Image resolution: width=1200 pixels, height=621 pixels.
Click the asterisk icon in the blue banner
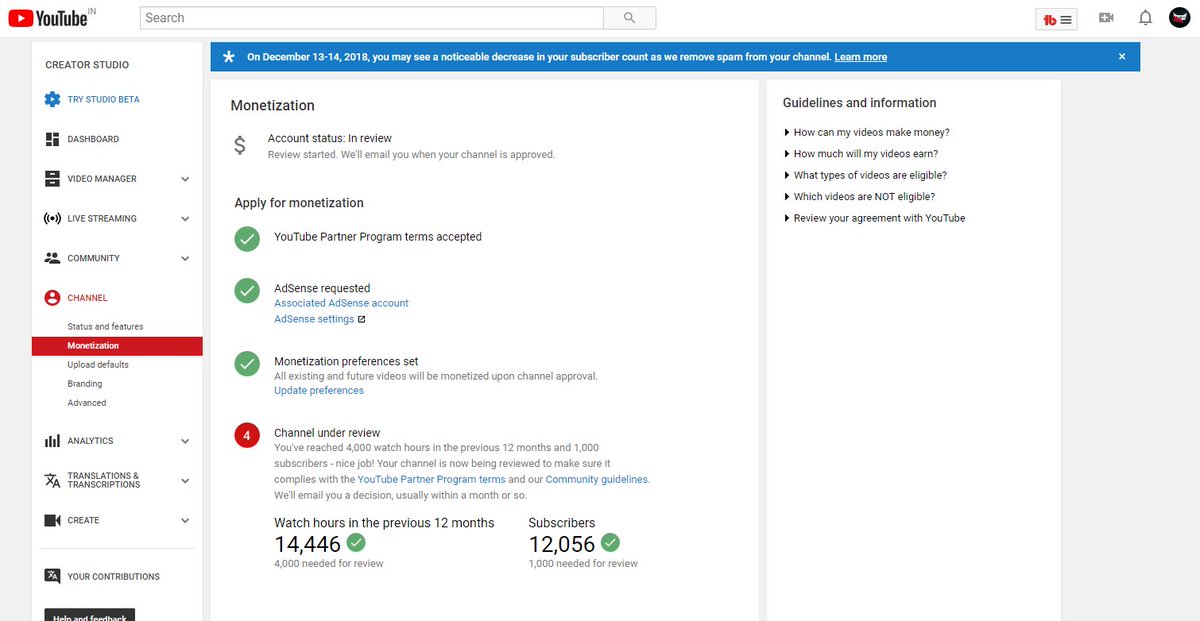pyautogui.click(x=228, y=57)
